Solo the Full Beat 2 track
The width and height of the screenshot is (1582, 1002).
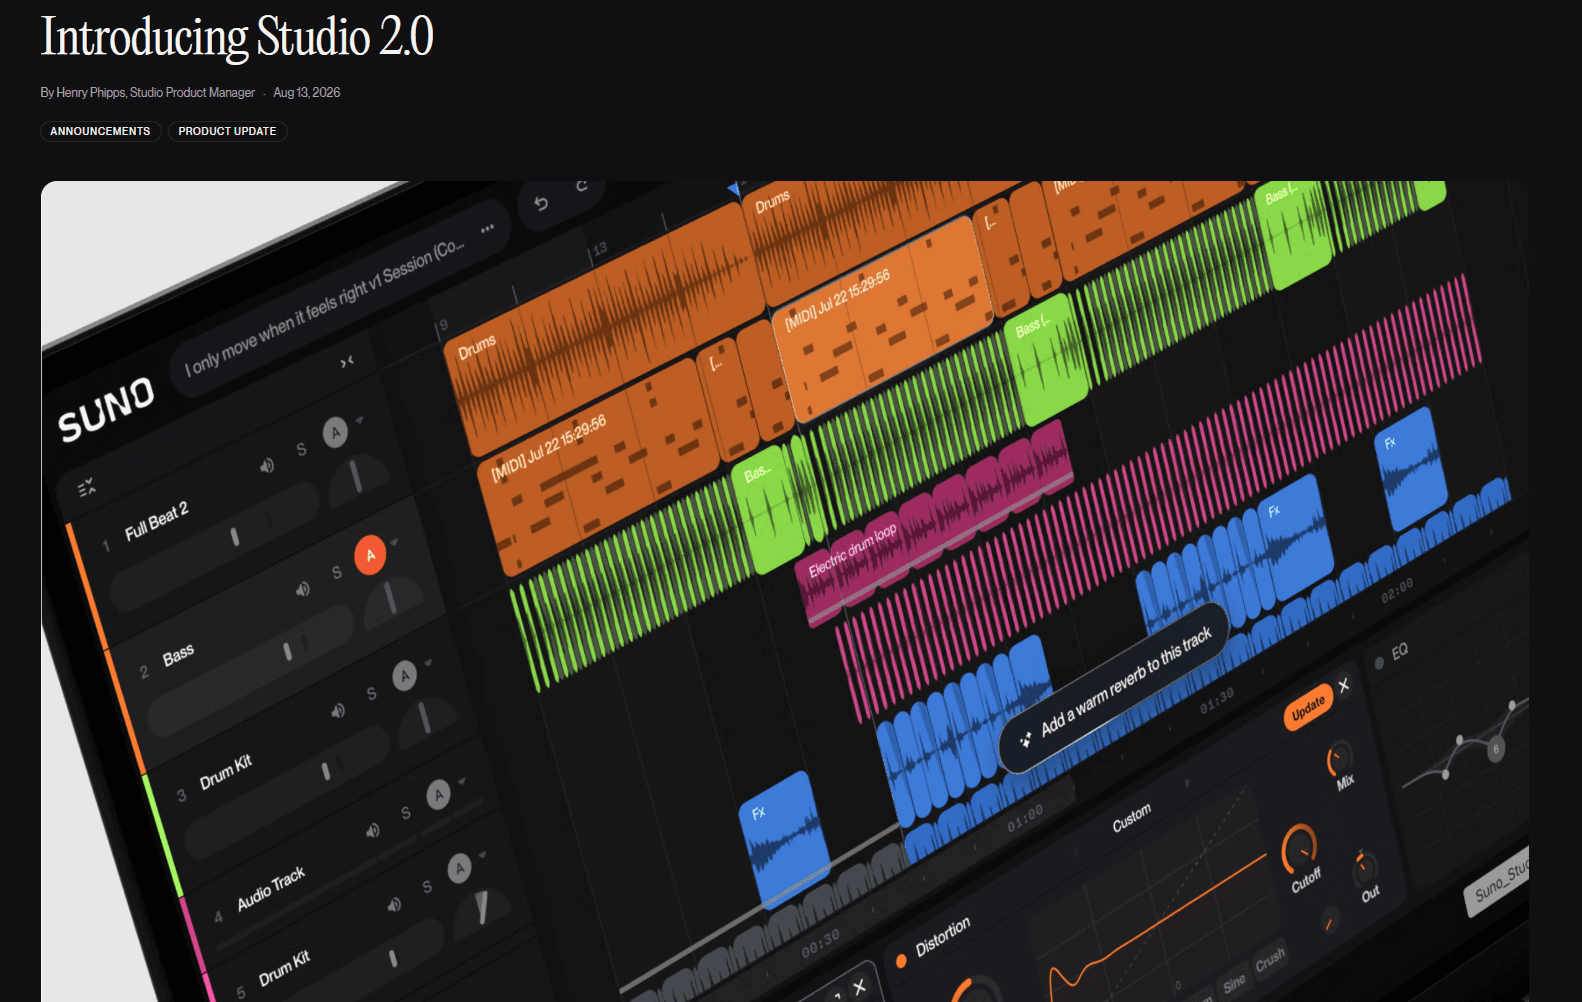click(301, 450)
